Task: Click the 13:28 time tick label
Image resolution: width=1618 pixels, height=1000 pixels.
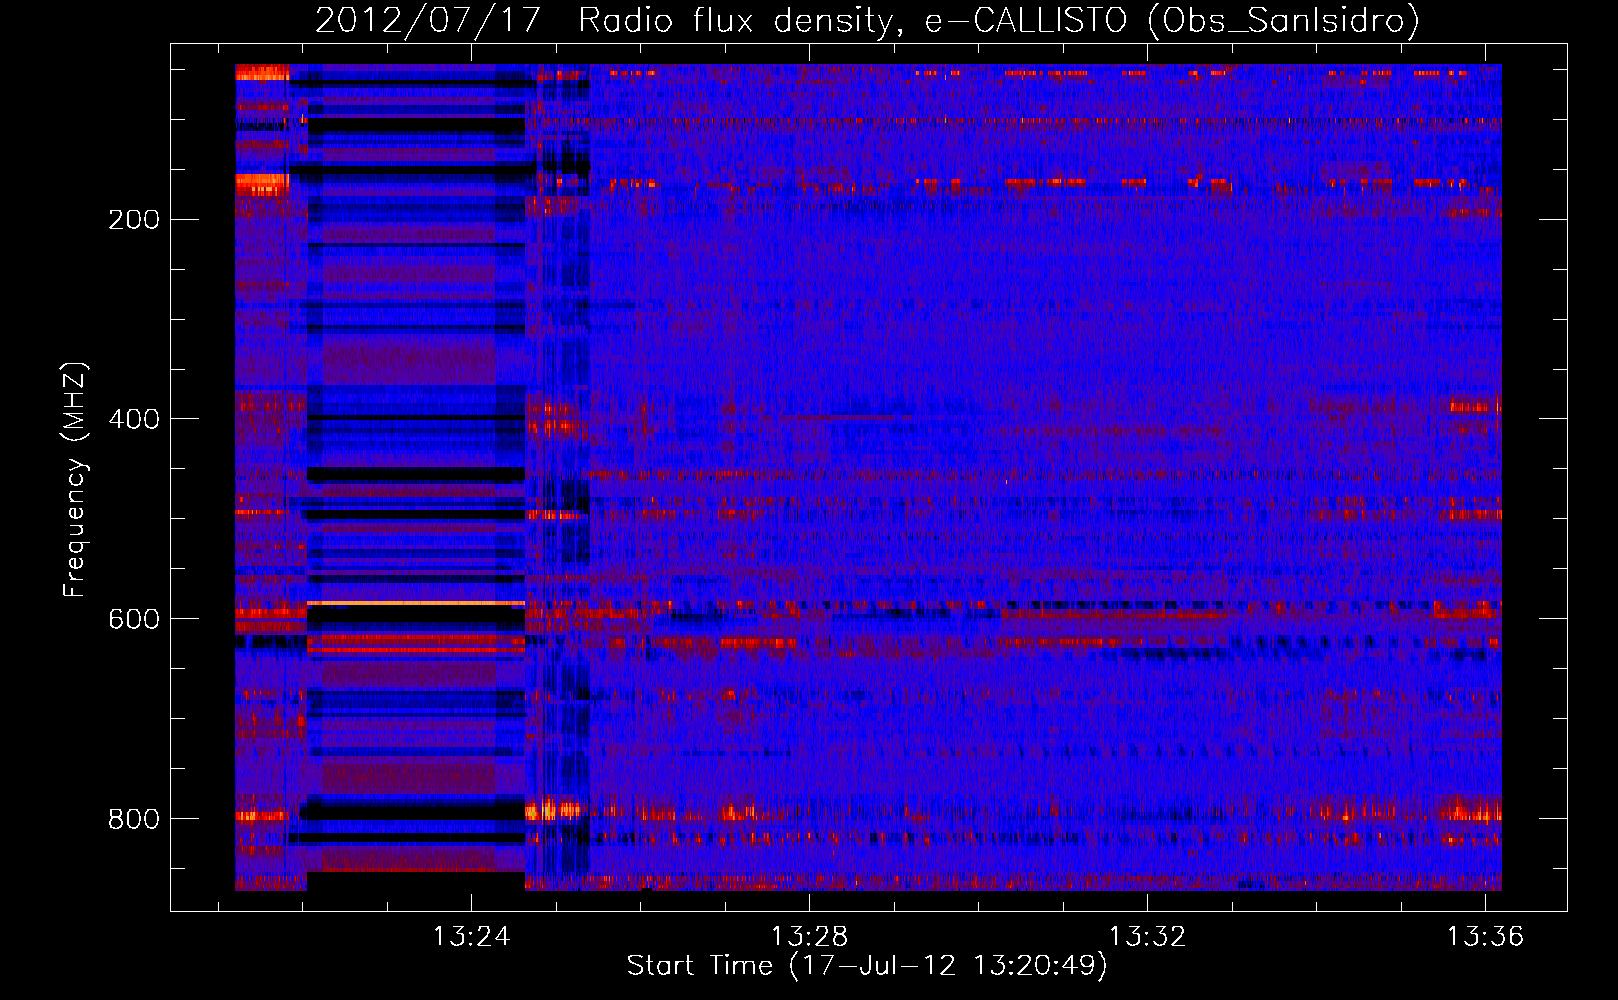Action: tap(809, 936)
